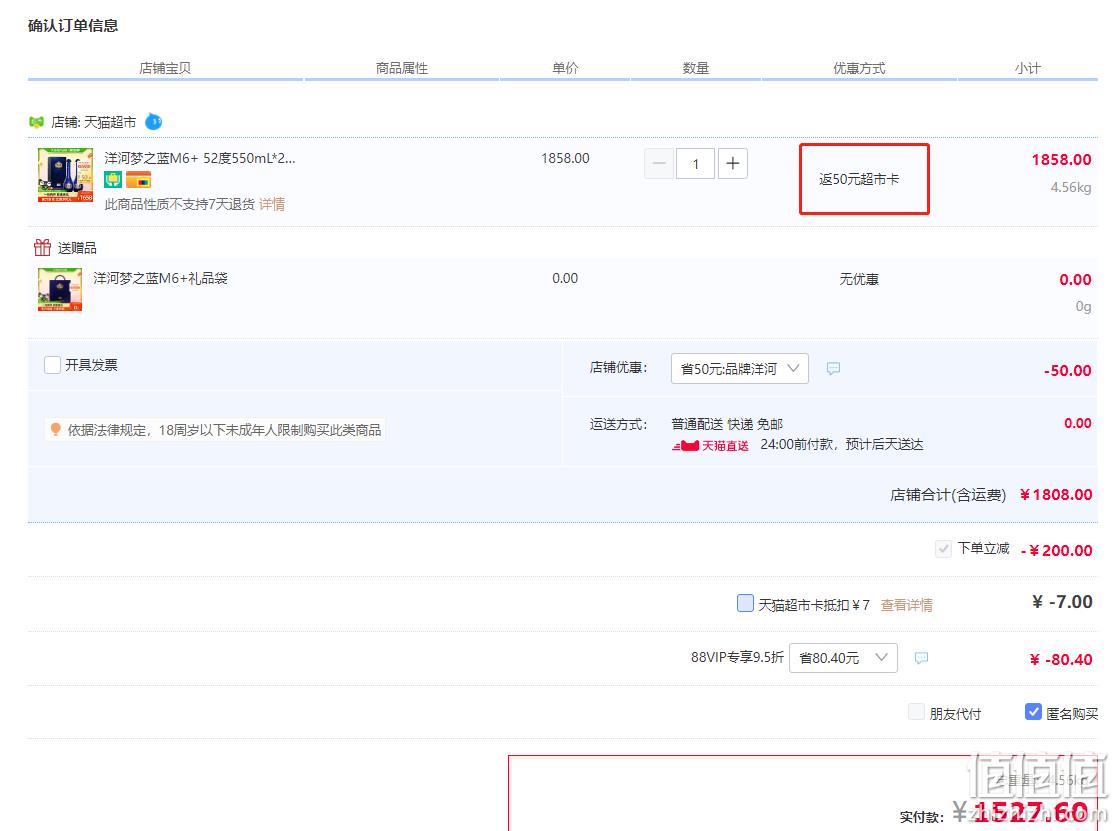Screen dimensions: 1117x831
Task: Open product title 洋河梦之蓝M6+ 52度550mL*2...
Action: (x=199, y=158)
